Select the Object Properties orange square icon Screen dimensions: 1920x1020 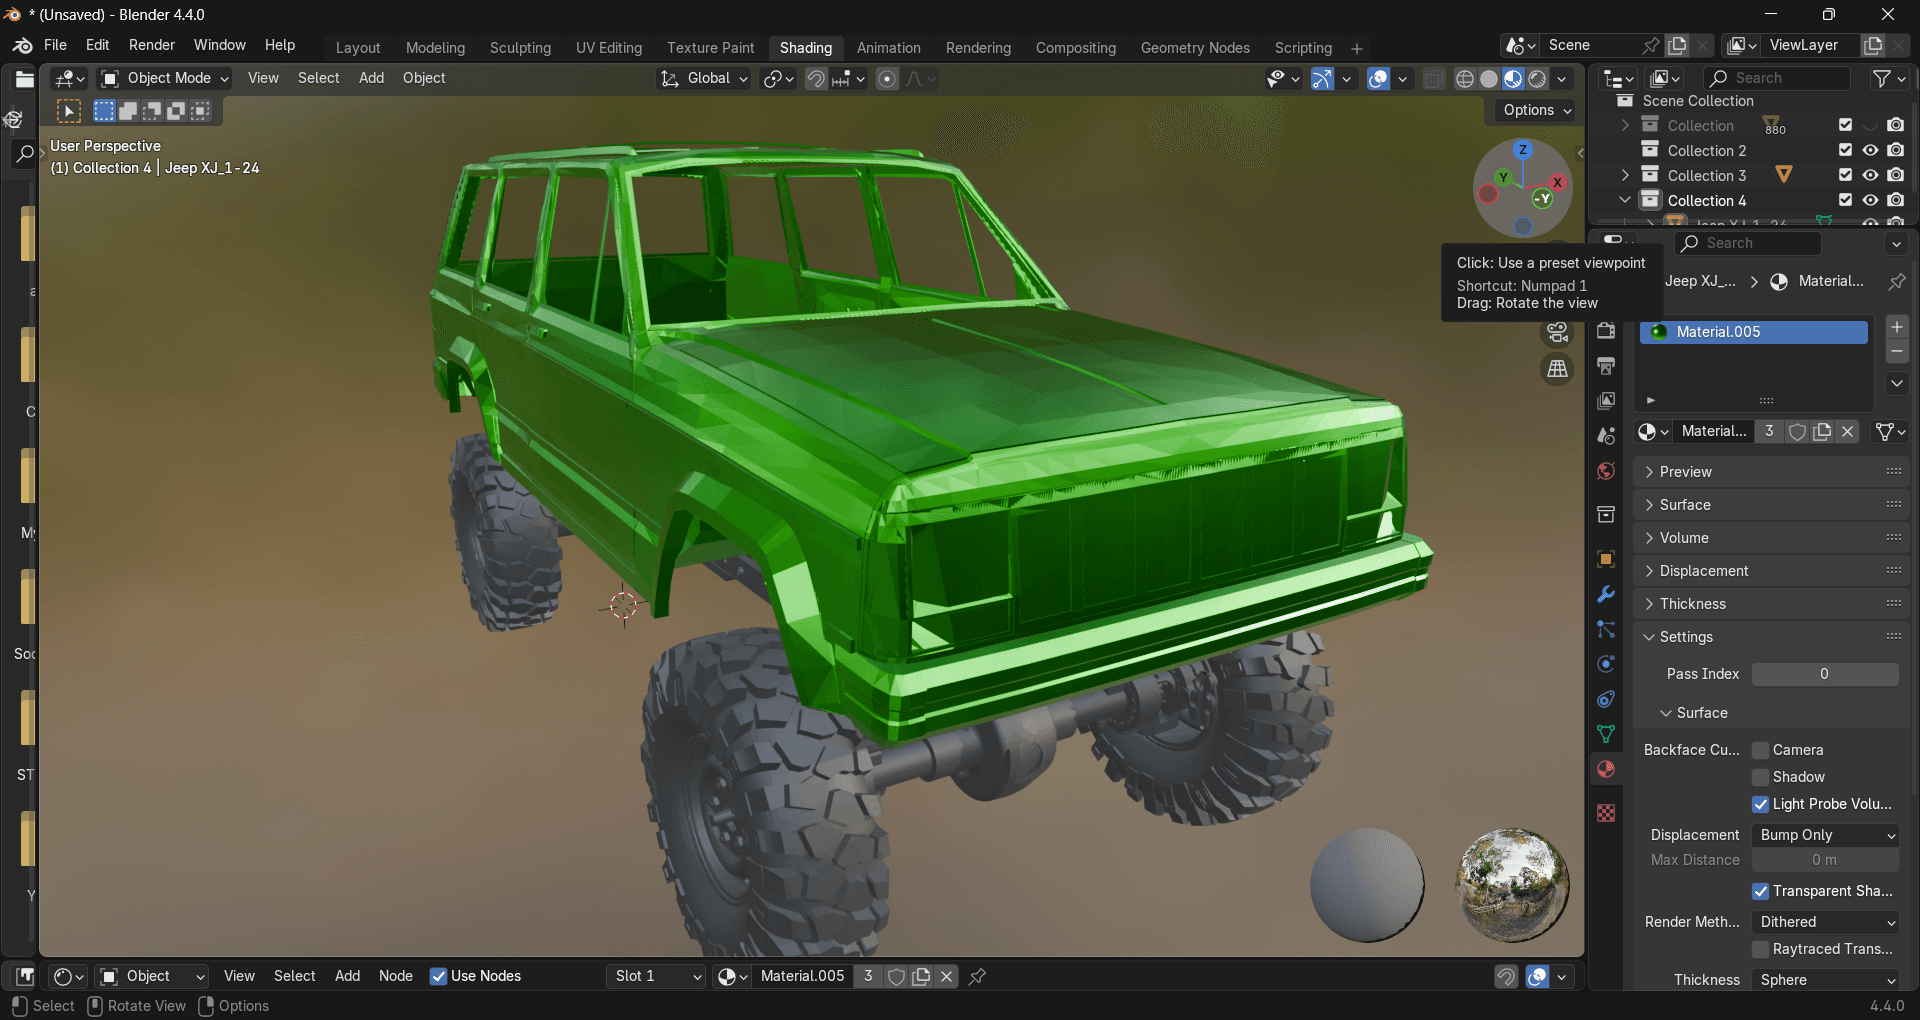coord(1605,558)
